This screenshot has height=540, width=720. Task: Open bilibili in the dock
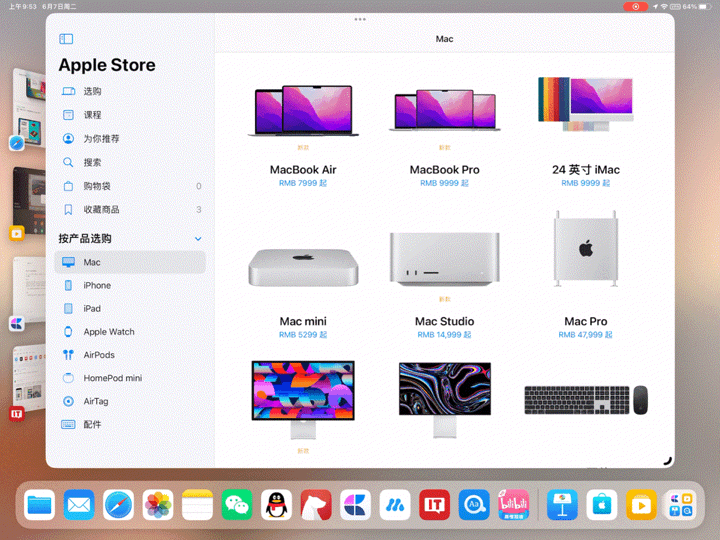513,505
